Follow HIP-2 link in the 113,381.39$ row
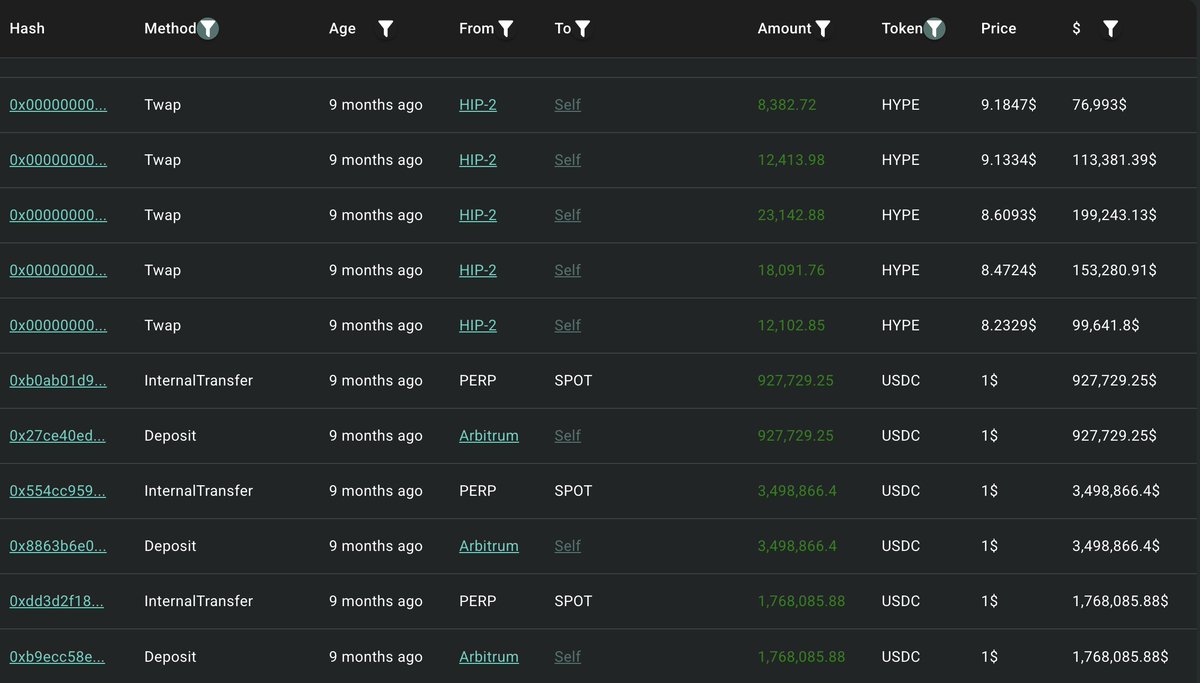 point(478,160)
